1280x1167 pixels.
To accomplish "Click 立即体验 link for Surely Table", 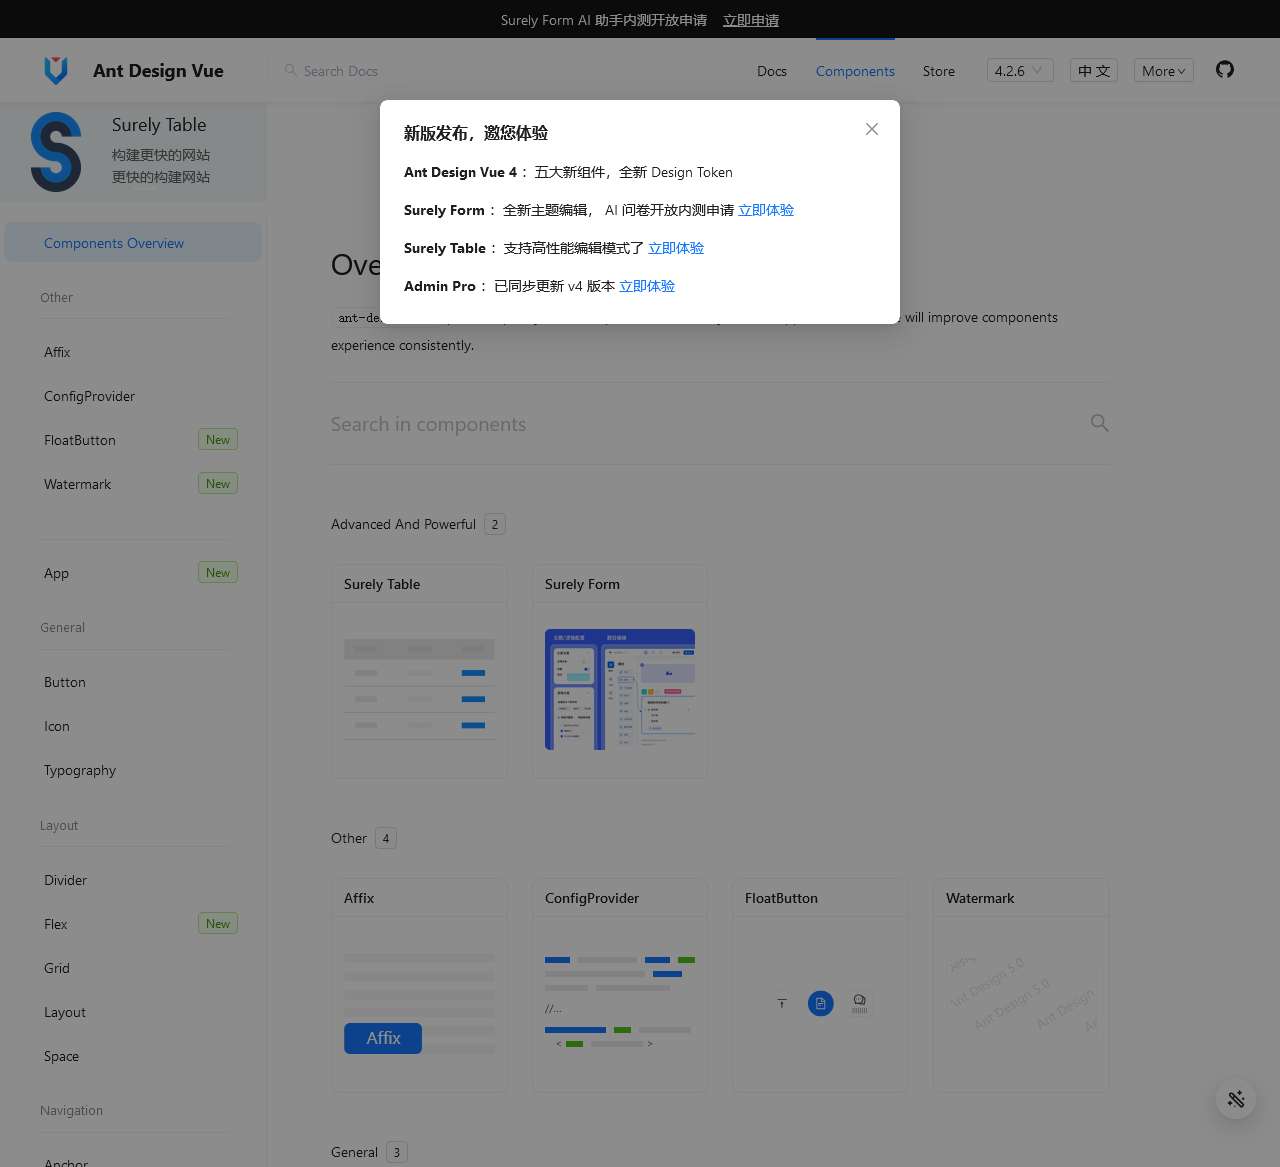I will [x=676, y=248].
